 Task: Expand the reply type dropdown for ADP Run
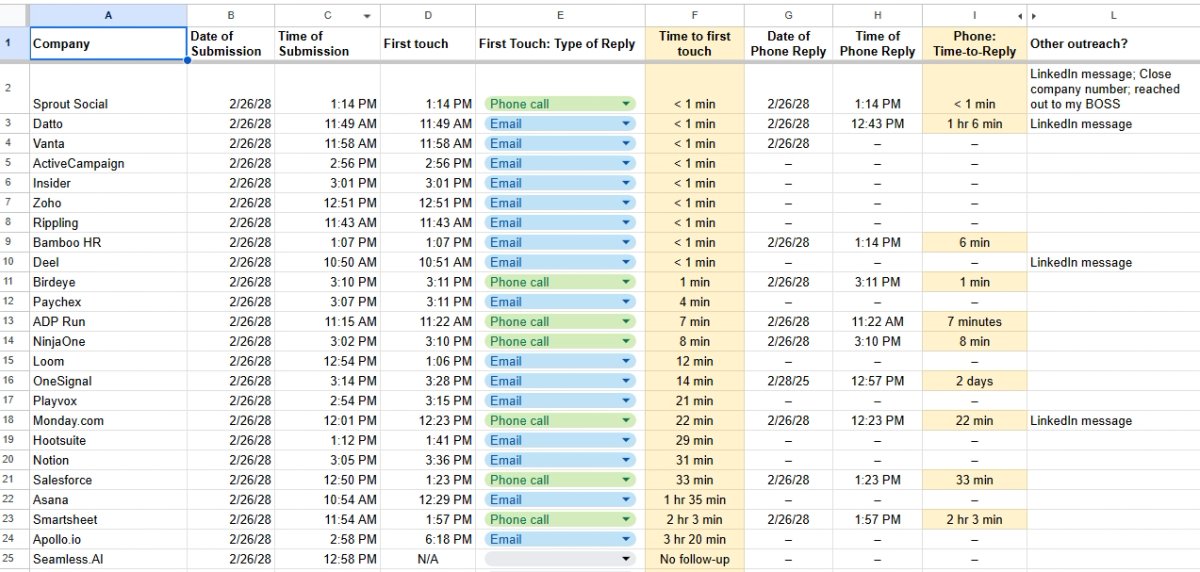click(626, 322)
